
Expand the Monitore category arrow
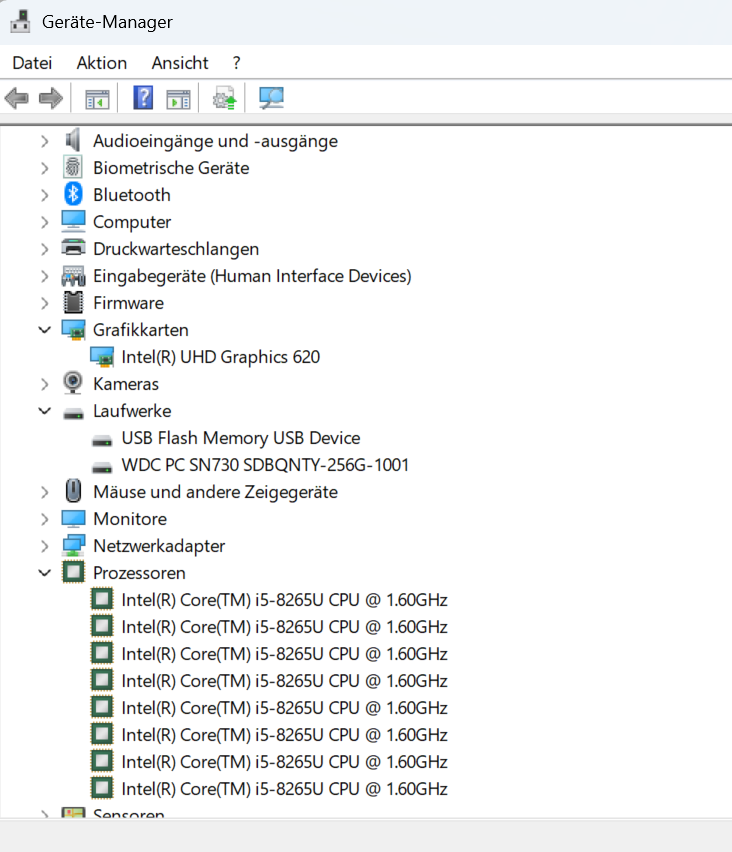coord(45,519)
